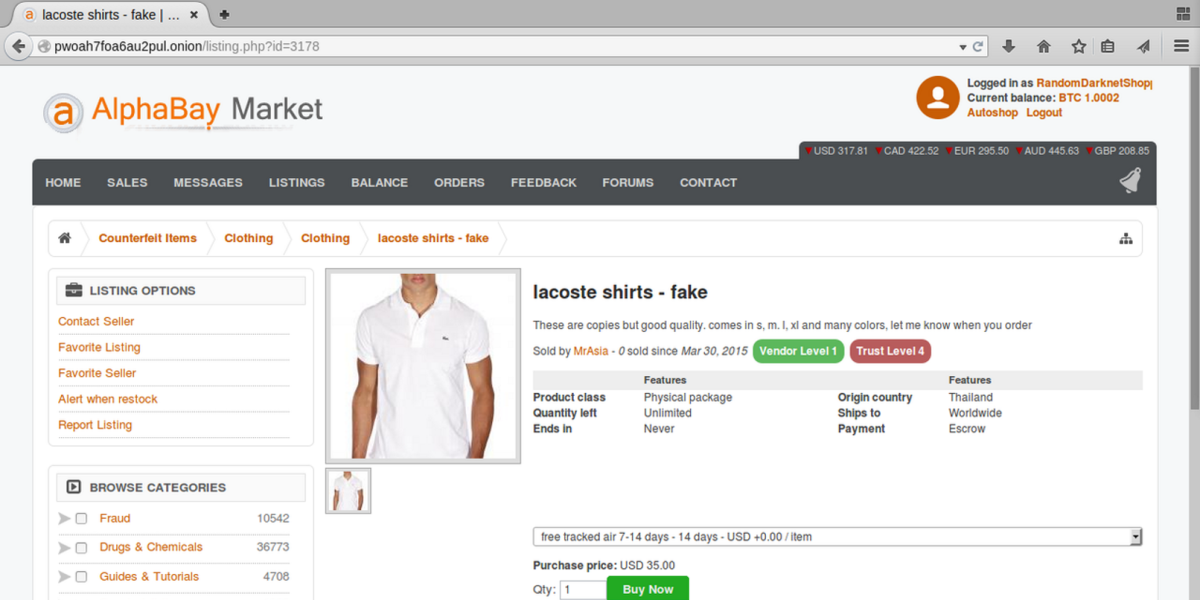Click the briefcase icon beside Listing Options

[x=74, y=291]
